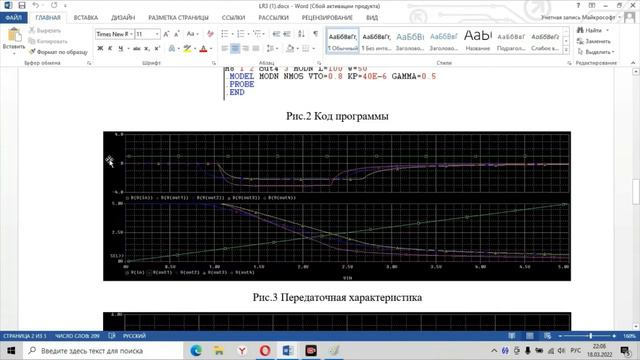Open the ФАЙЛ menu
The image size is (640, 360).
[x=13, y=18]
